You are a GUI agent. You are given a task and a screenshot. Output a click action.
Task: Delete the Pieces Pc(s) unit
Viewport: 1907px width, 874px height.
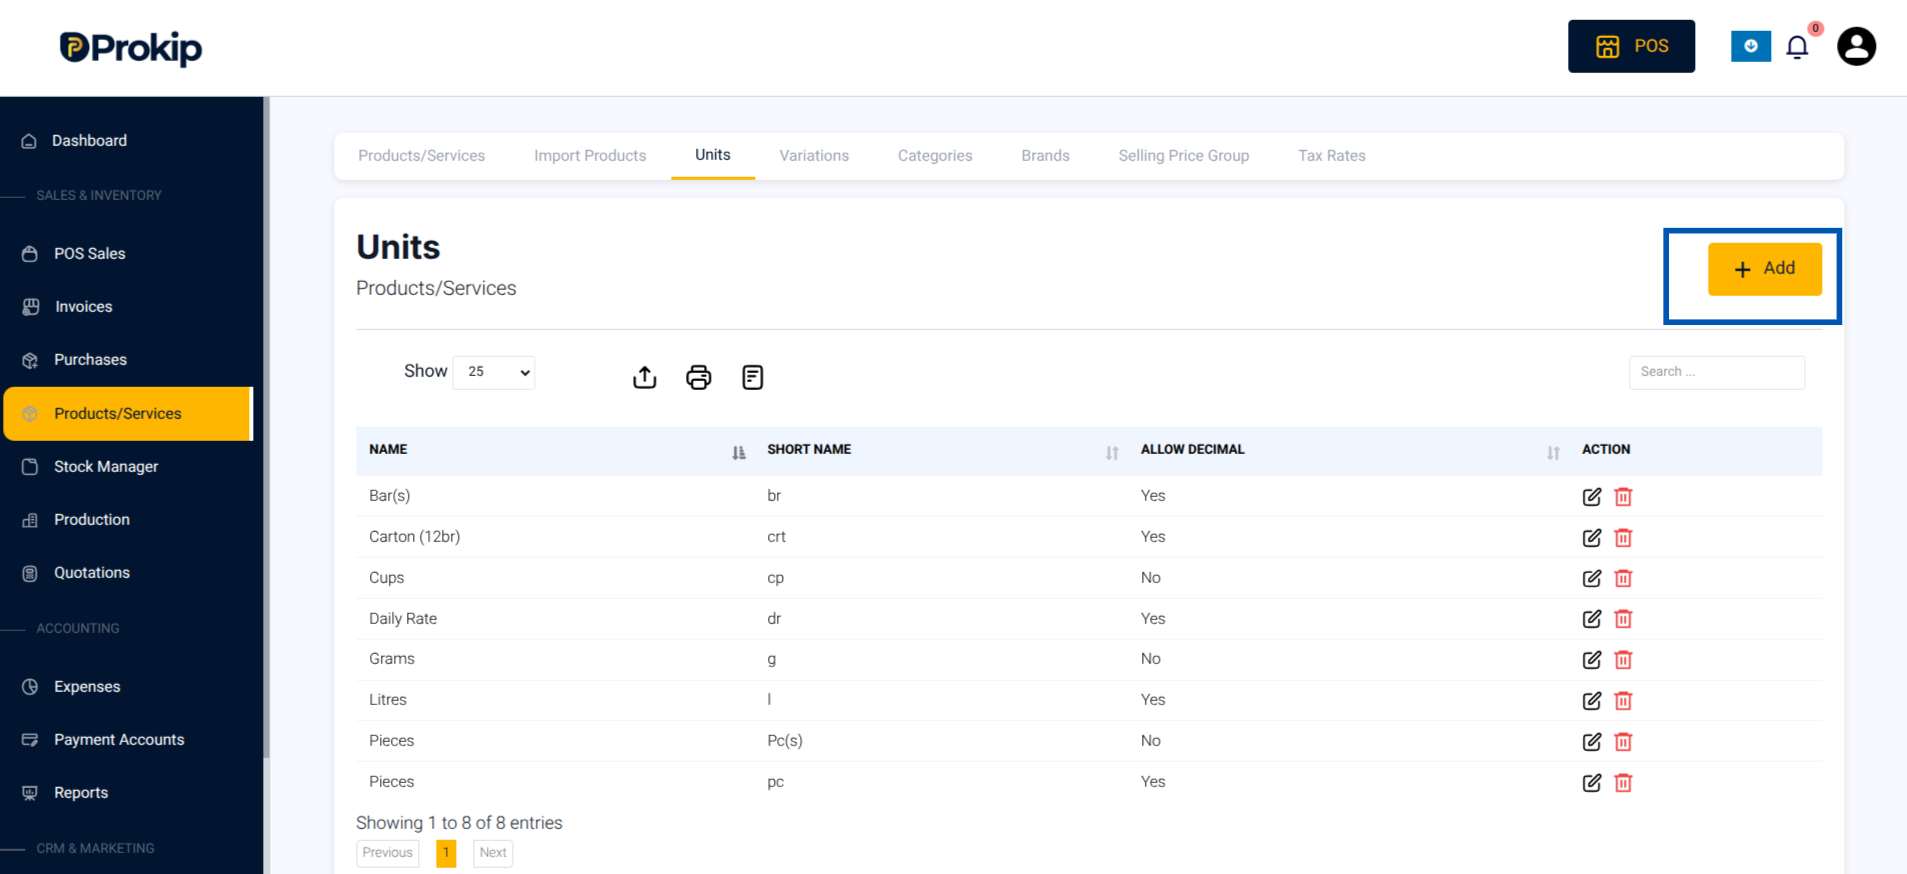click(x=1623, y=742)
